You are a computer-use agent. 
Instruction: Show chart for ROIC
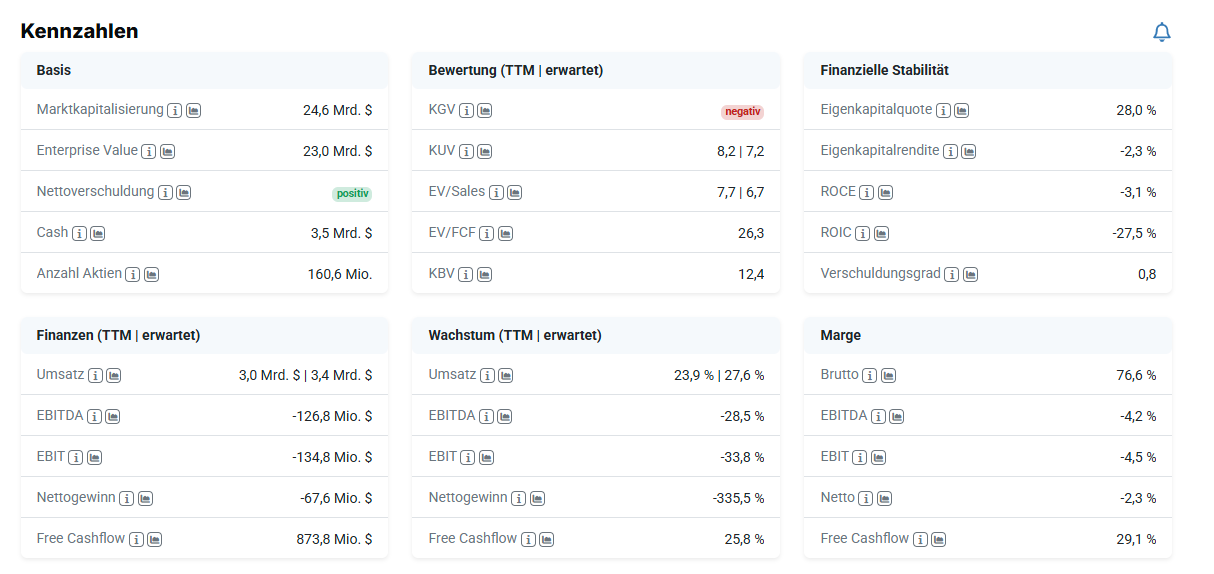coord(881,233)
